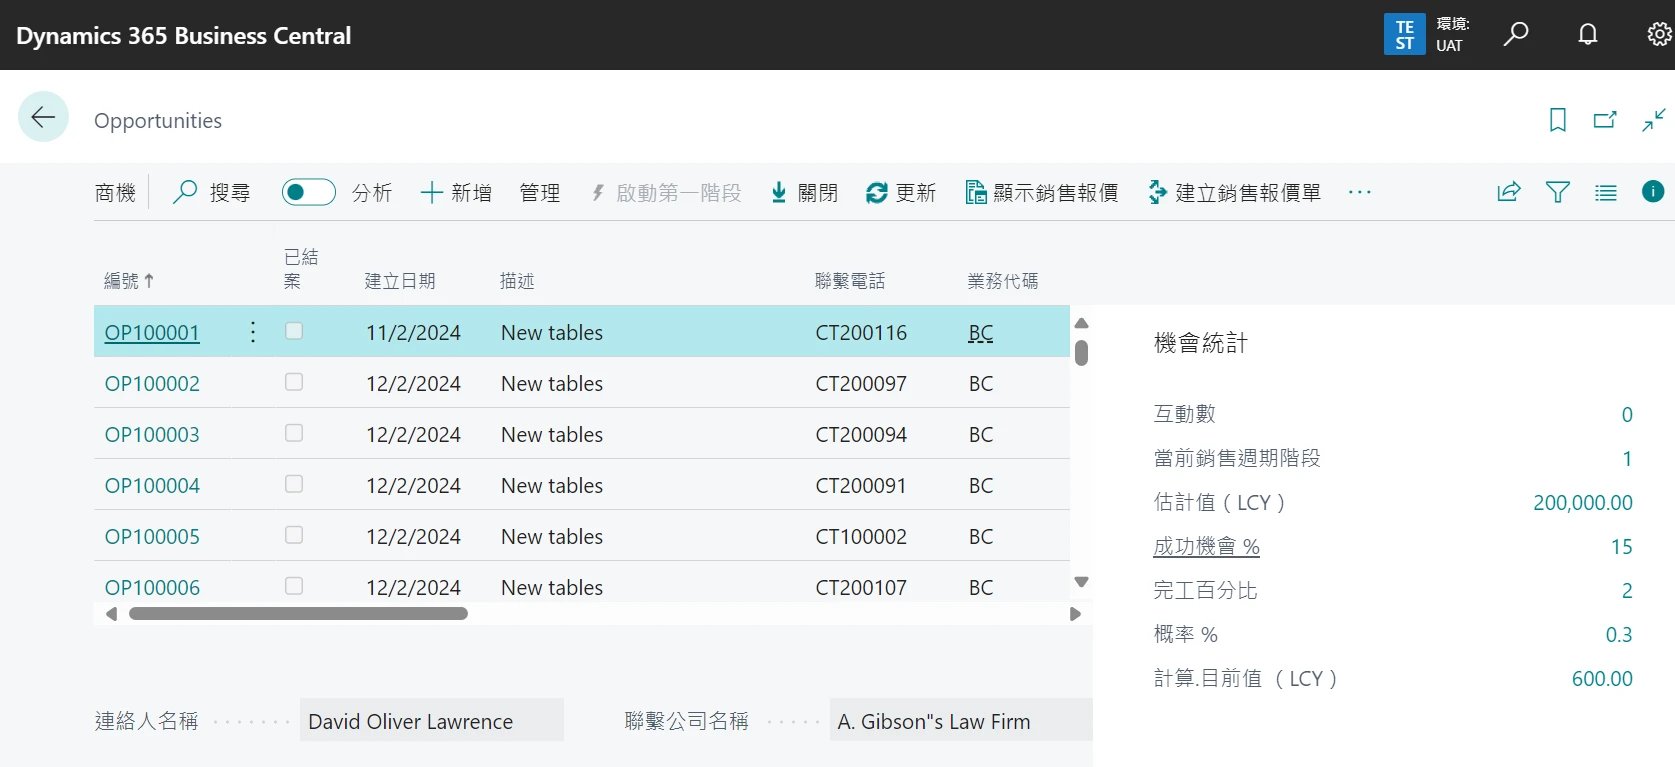This screenshot has width=1675, height=767.
Task: Expand more actions ellipsis in toolbar
Action: tap(1359, 192)
